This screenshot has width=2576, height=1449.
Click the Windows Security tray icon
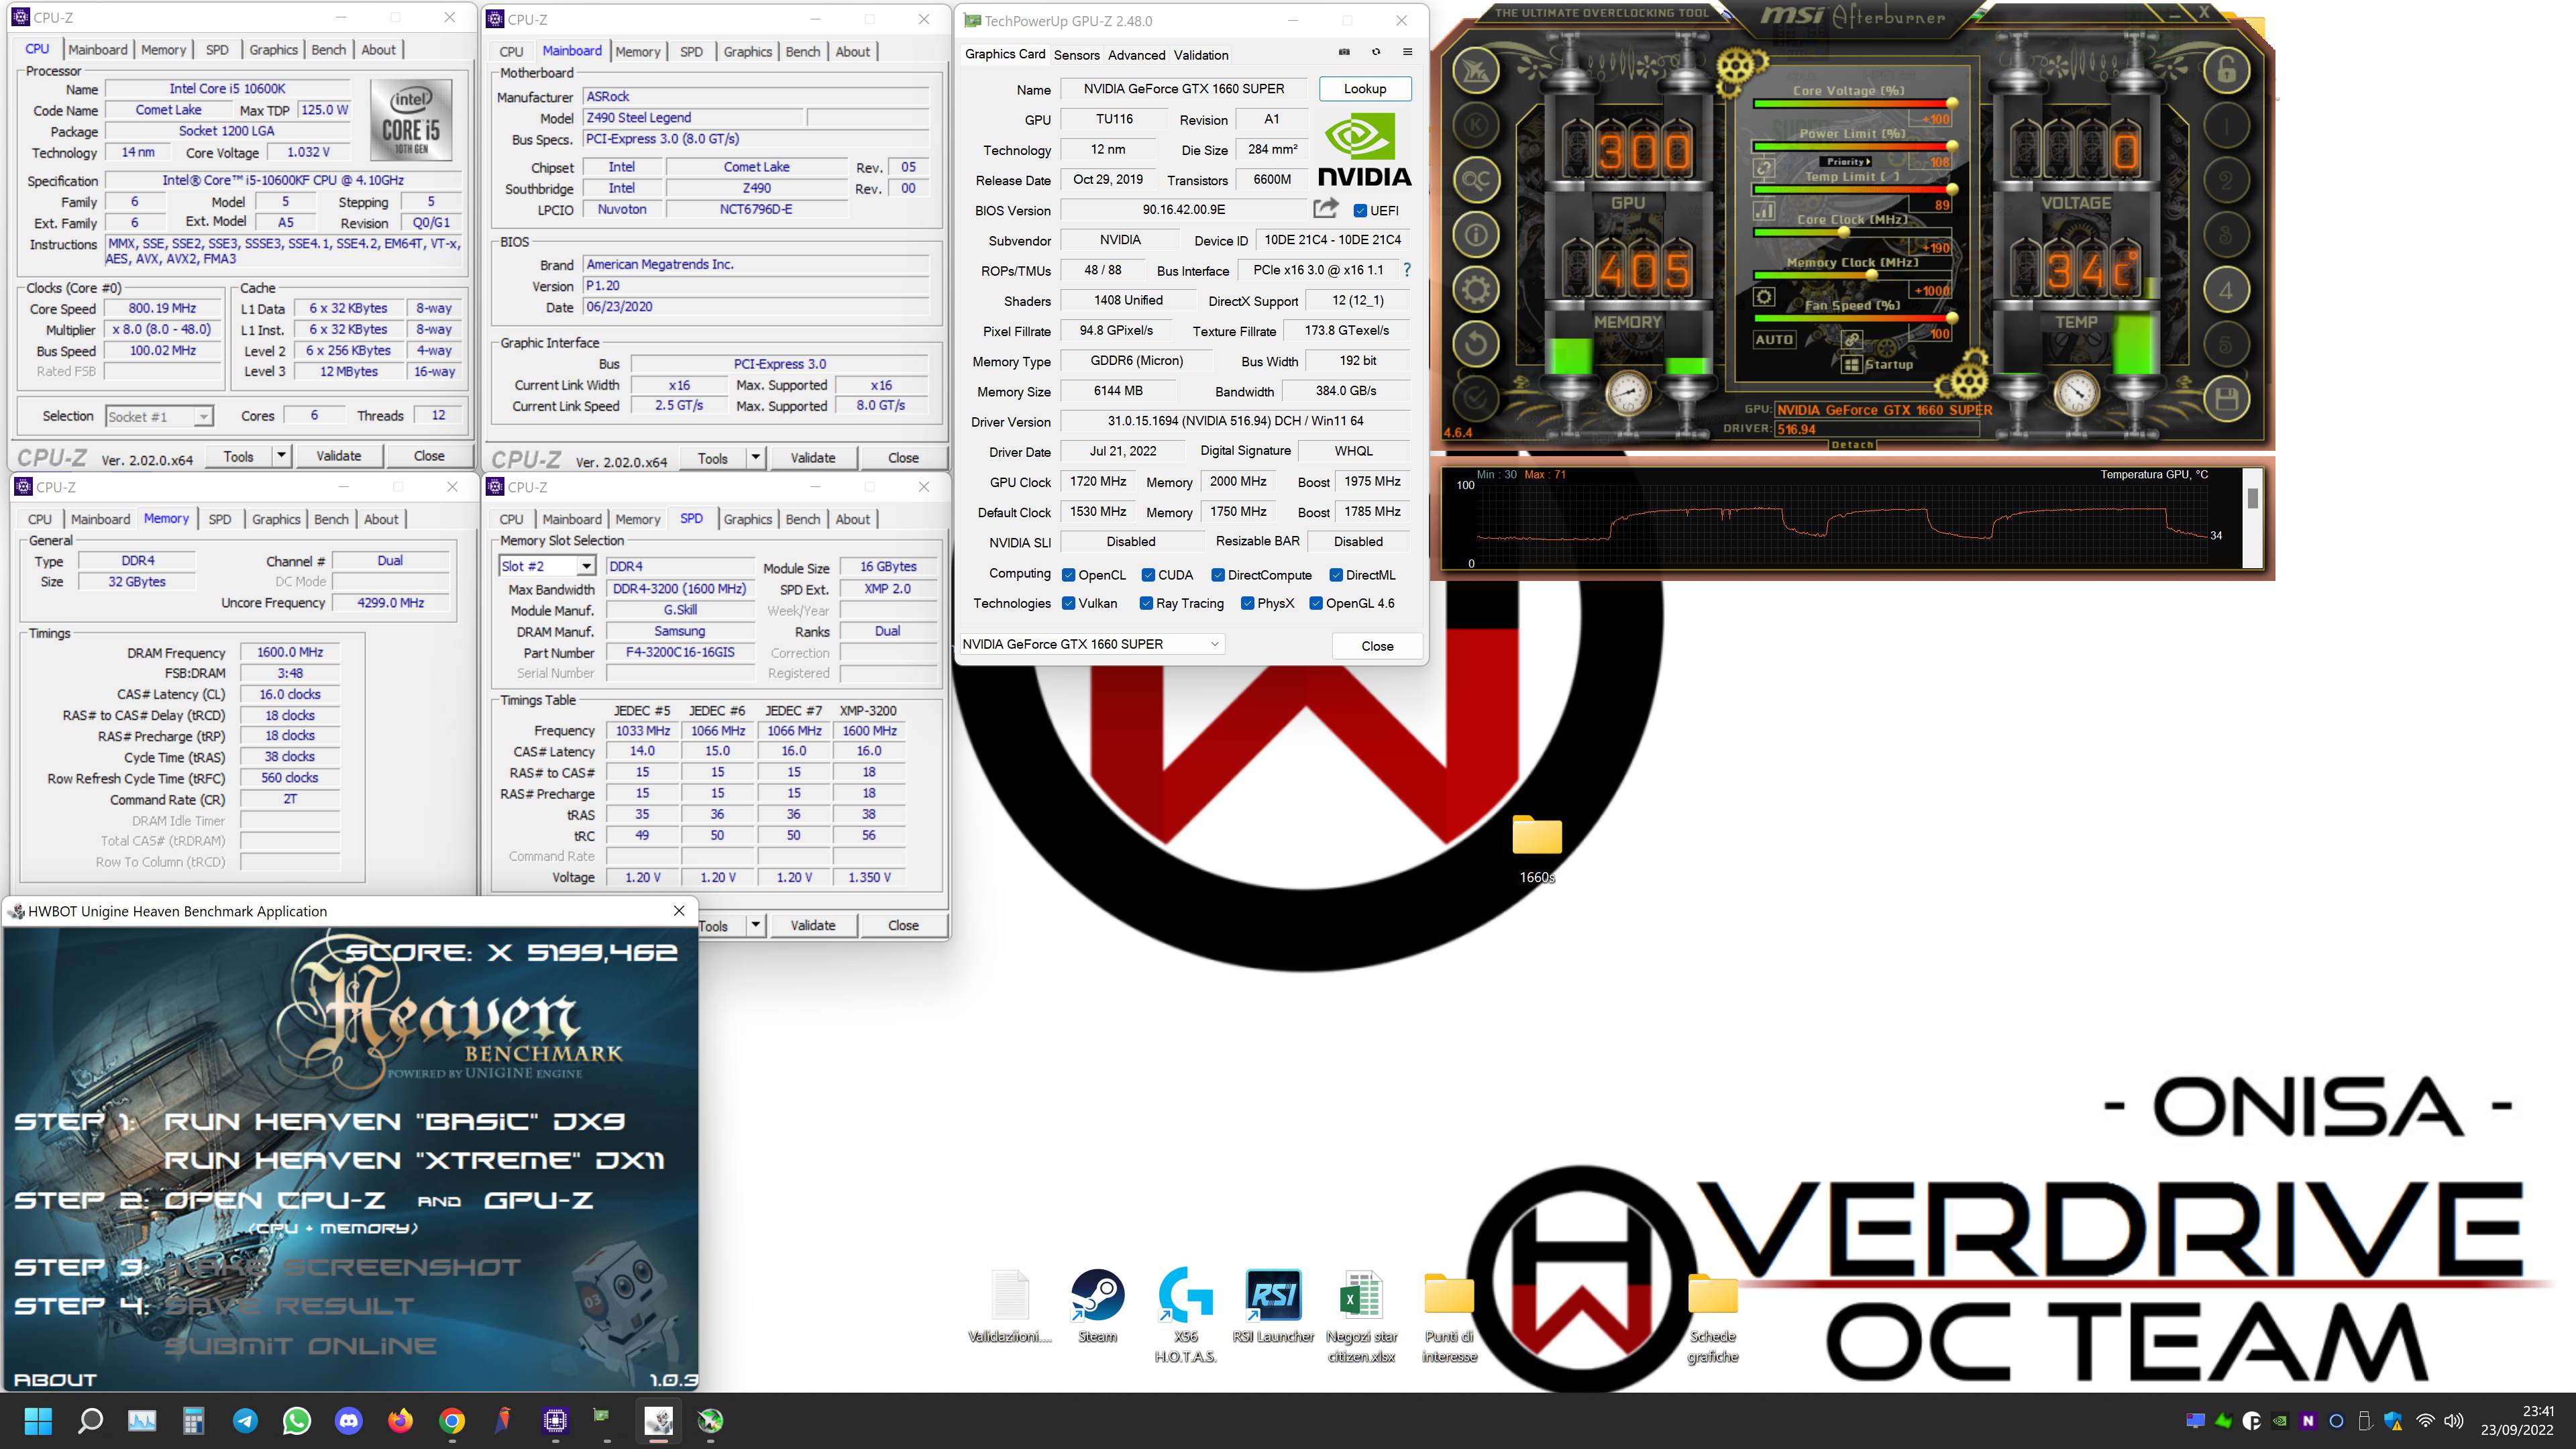click(x=2393, y=1420)
